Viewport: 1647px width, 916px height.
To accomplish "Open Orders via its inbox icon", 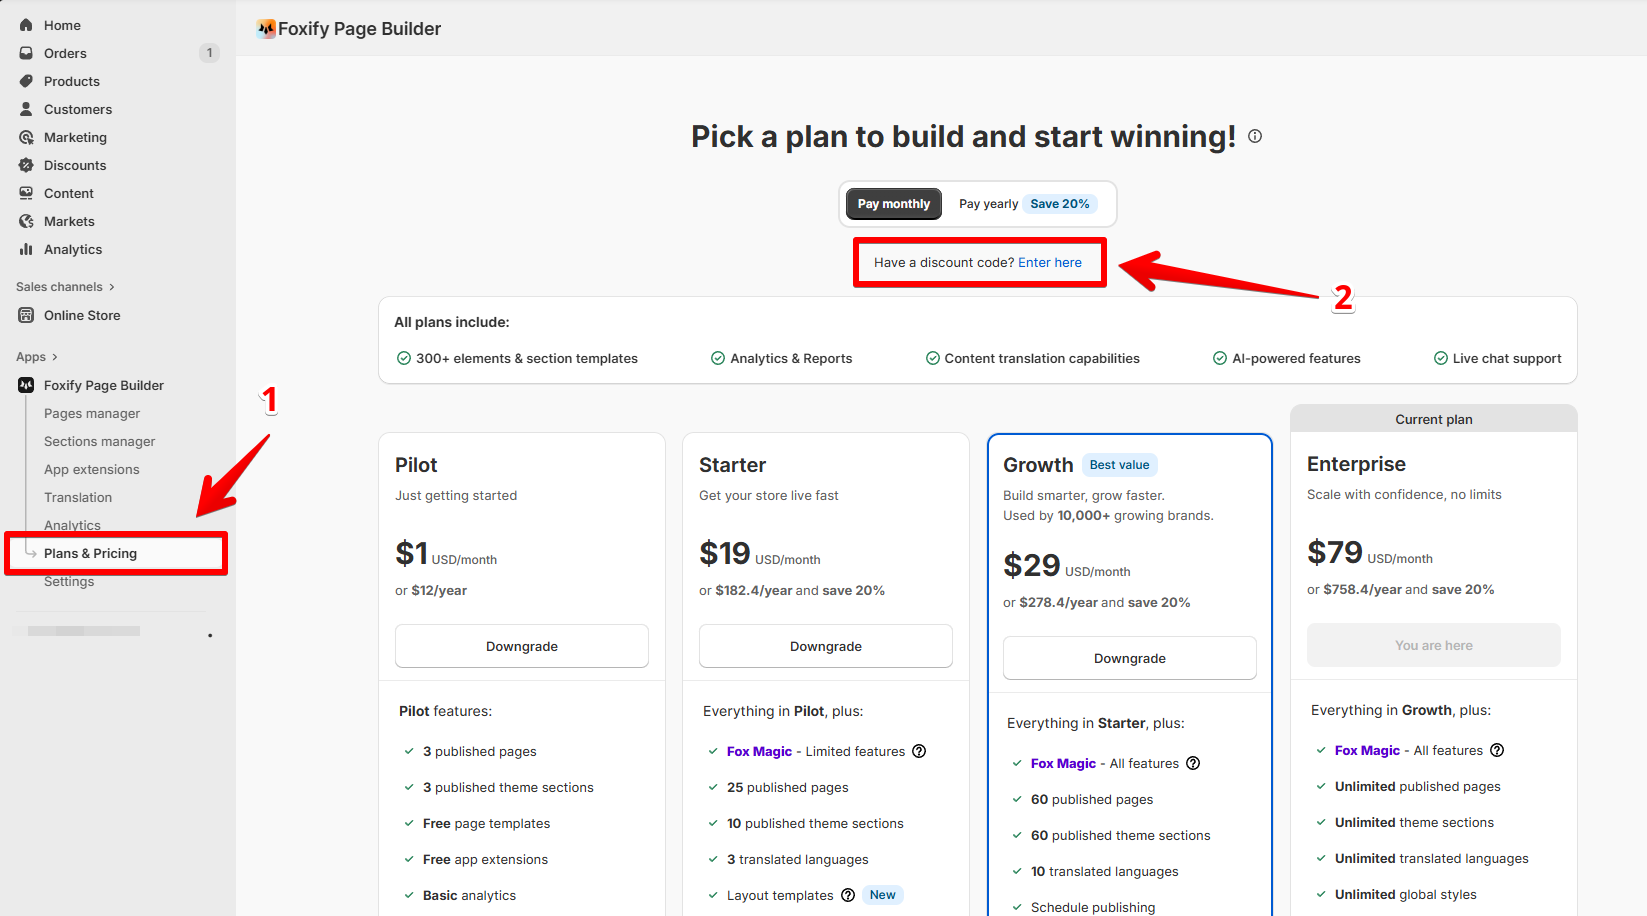I will (x=26, y=53).
